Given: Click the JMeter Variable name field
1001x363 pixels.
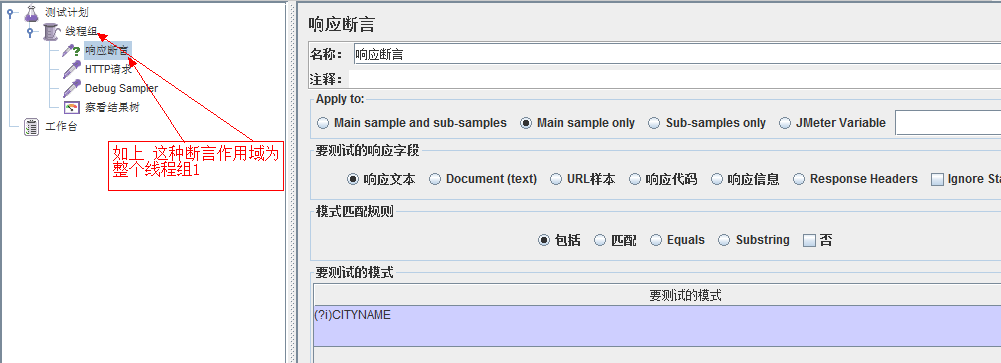Looking at the screenshot, I should tap(948, 123).
